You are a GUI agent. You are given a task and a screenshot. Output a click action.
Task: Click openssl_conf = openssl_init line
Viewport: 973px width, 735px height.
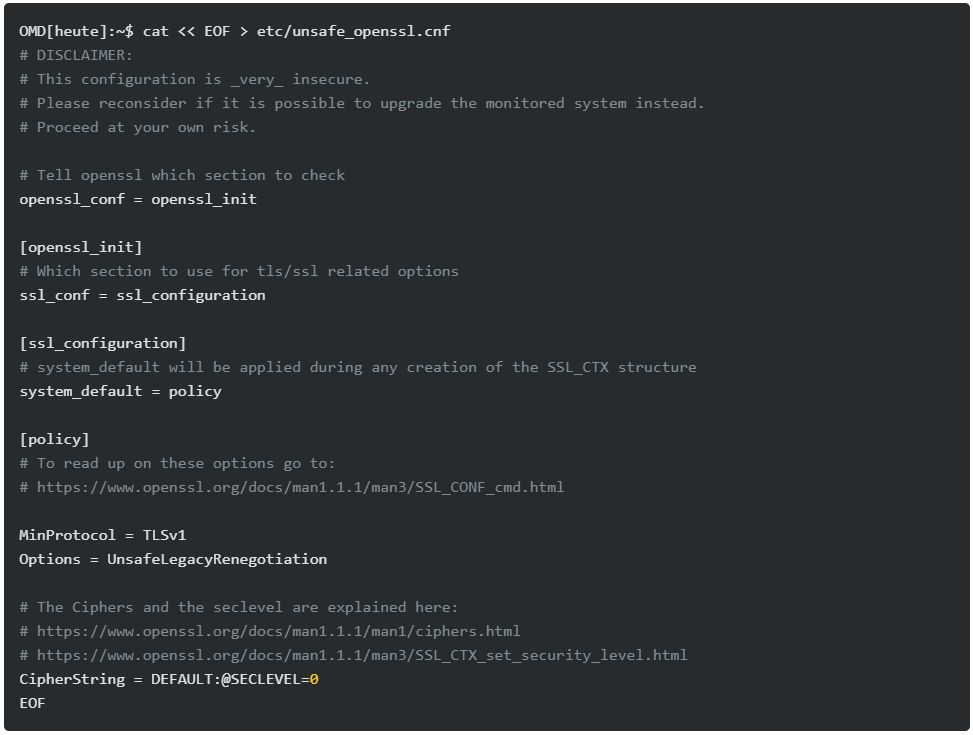138,199
